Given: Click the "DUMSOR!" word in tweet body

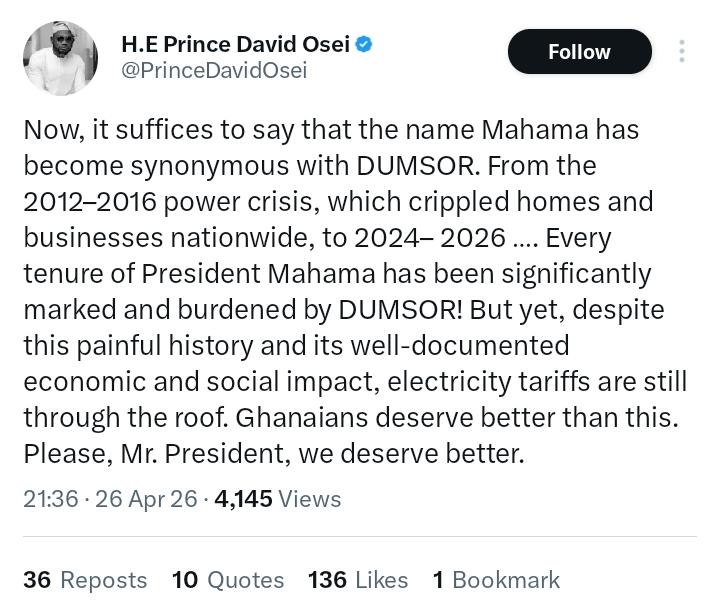Looking at the screenshot, I should click(400, 310).
